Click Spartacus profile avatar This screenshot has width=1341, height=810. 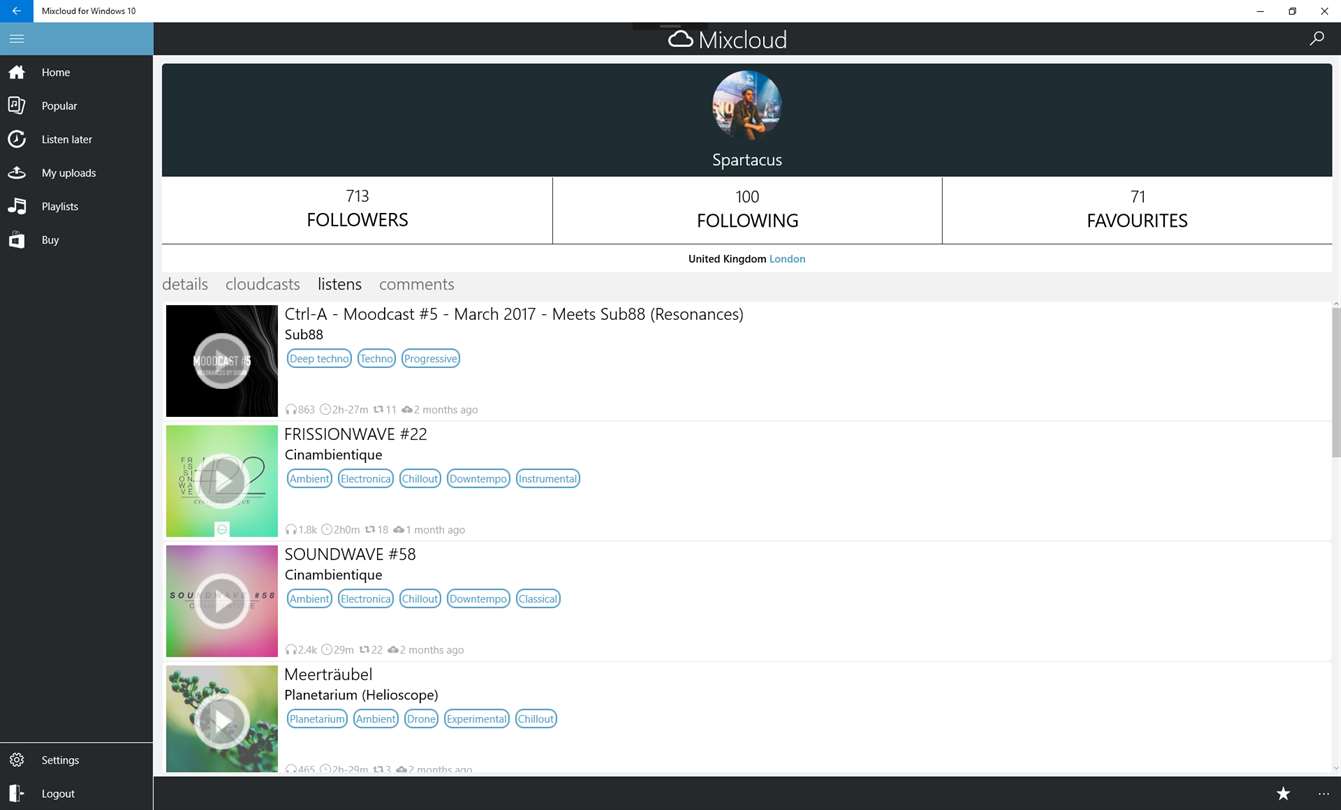click(x=747, y=105)
